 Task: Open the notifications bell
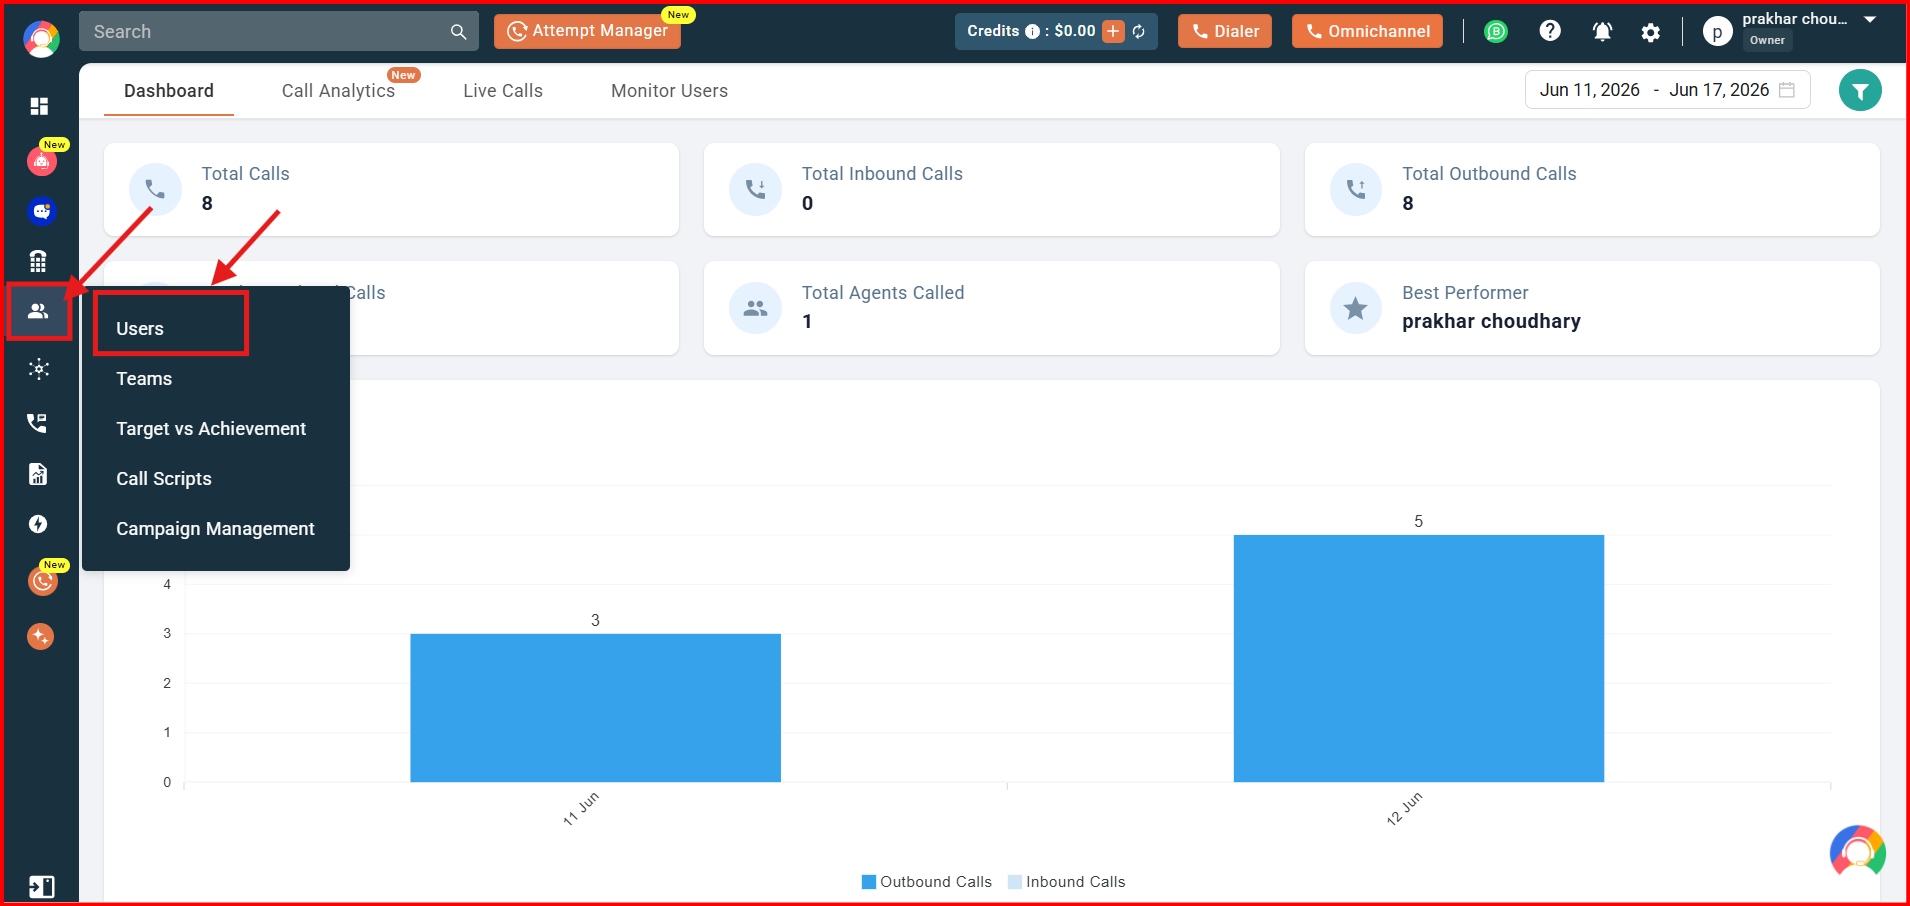pos(1602,32)
